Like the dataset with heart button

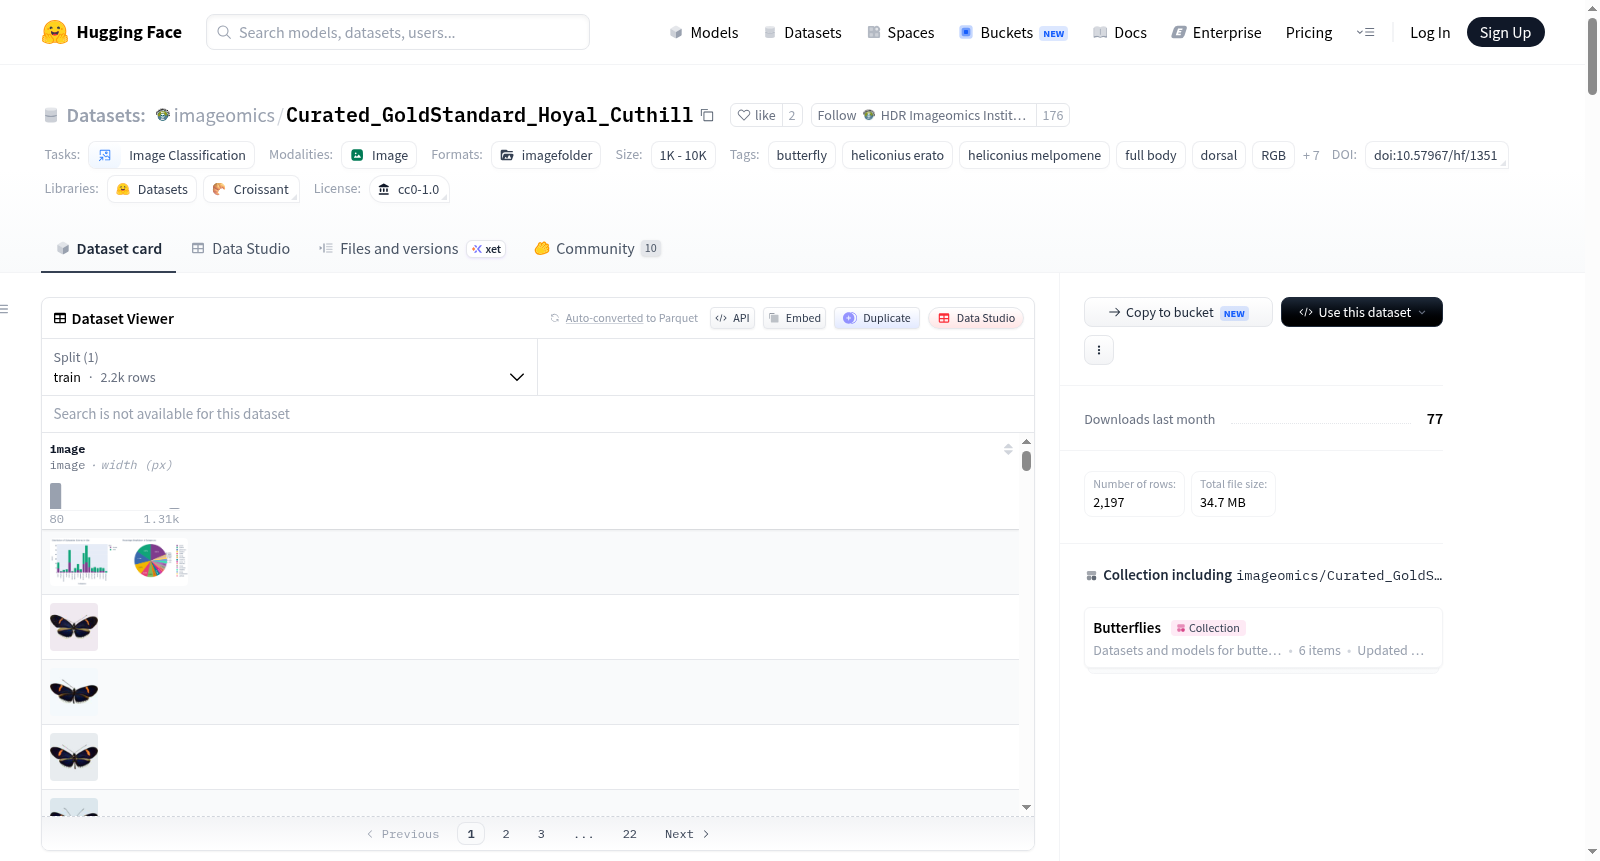756,115
